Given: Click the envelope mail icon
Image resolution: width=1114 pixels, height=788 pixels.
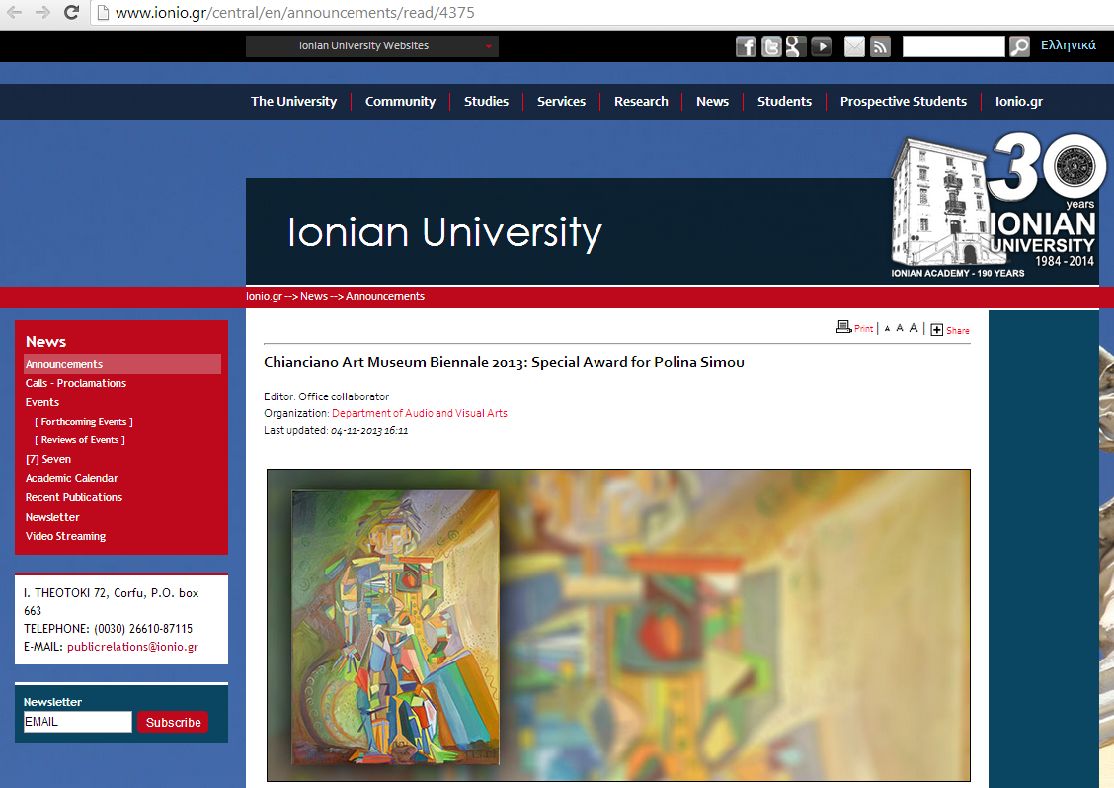Looking at the screenshot, I should click(854, 46).
